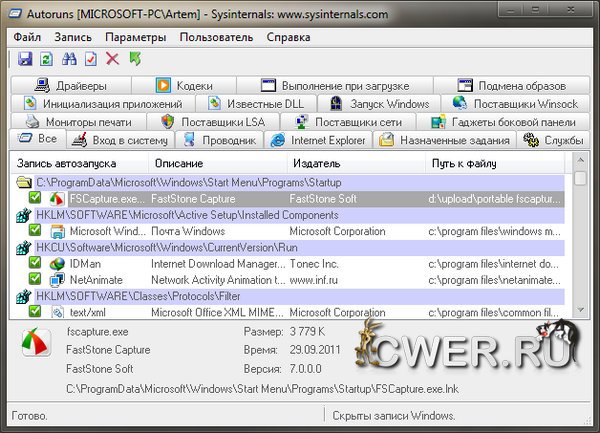Open the Файл menu

[27, 37]
